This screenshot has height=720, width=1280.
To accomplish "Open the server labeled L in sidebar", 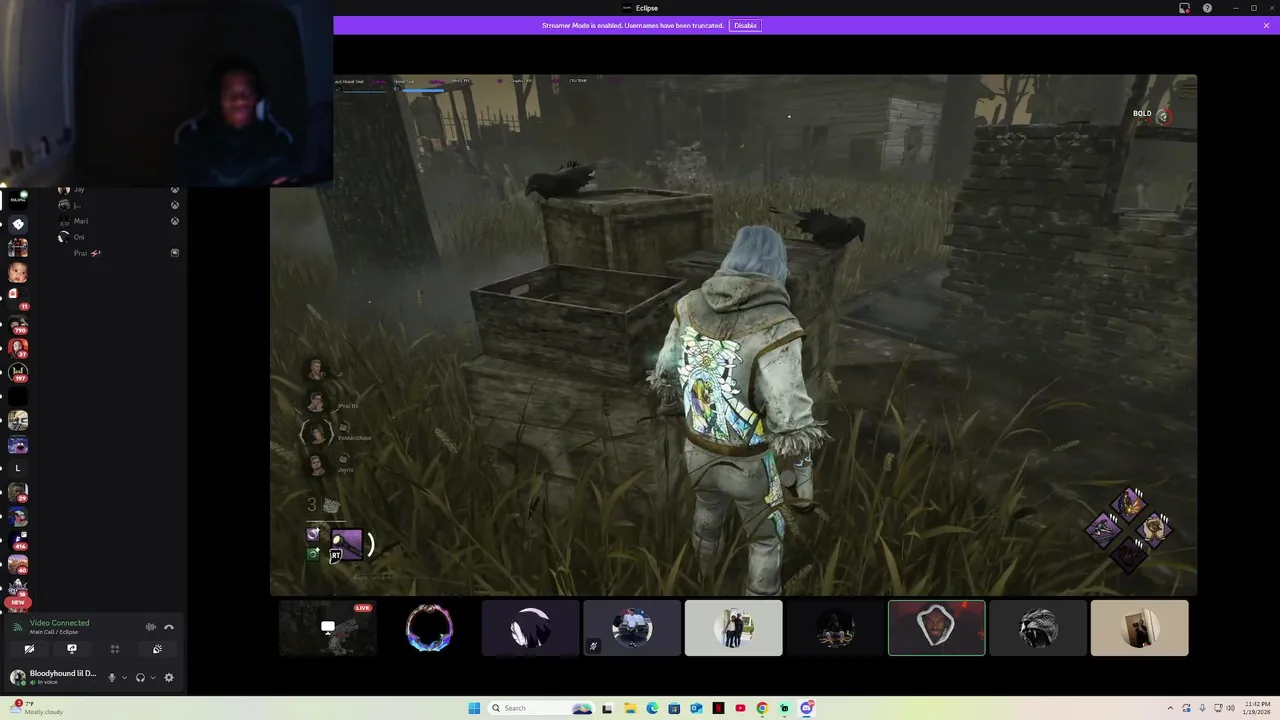I will click(x=18, y=468).
